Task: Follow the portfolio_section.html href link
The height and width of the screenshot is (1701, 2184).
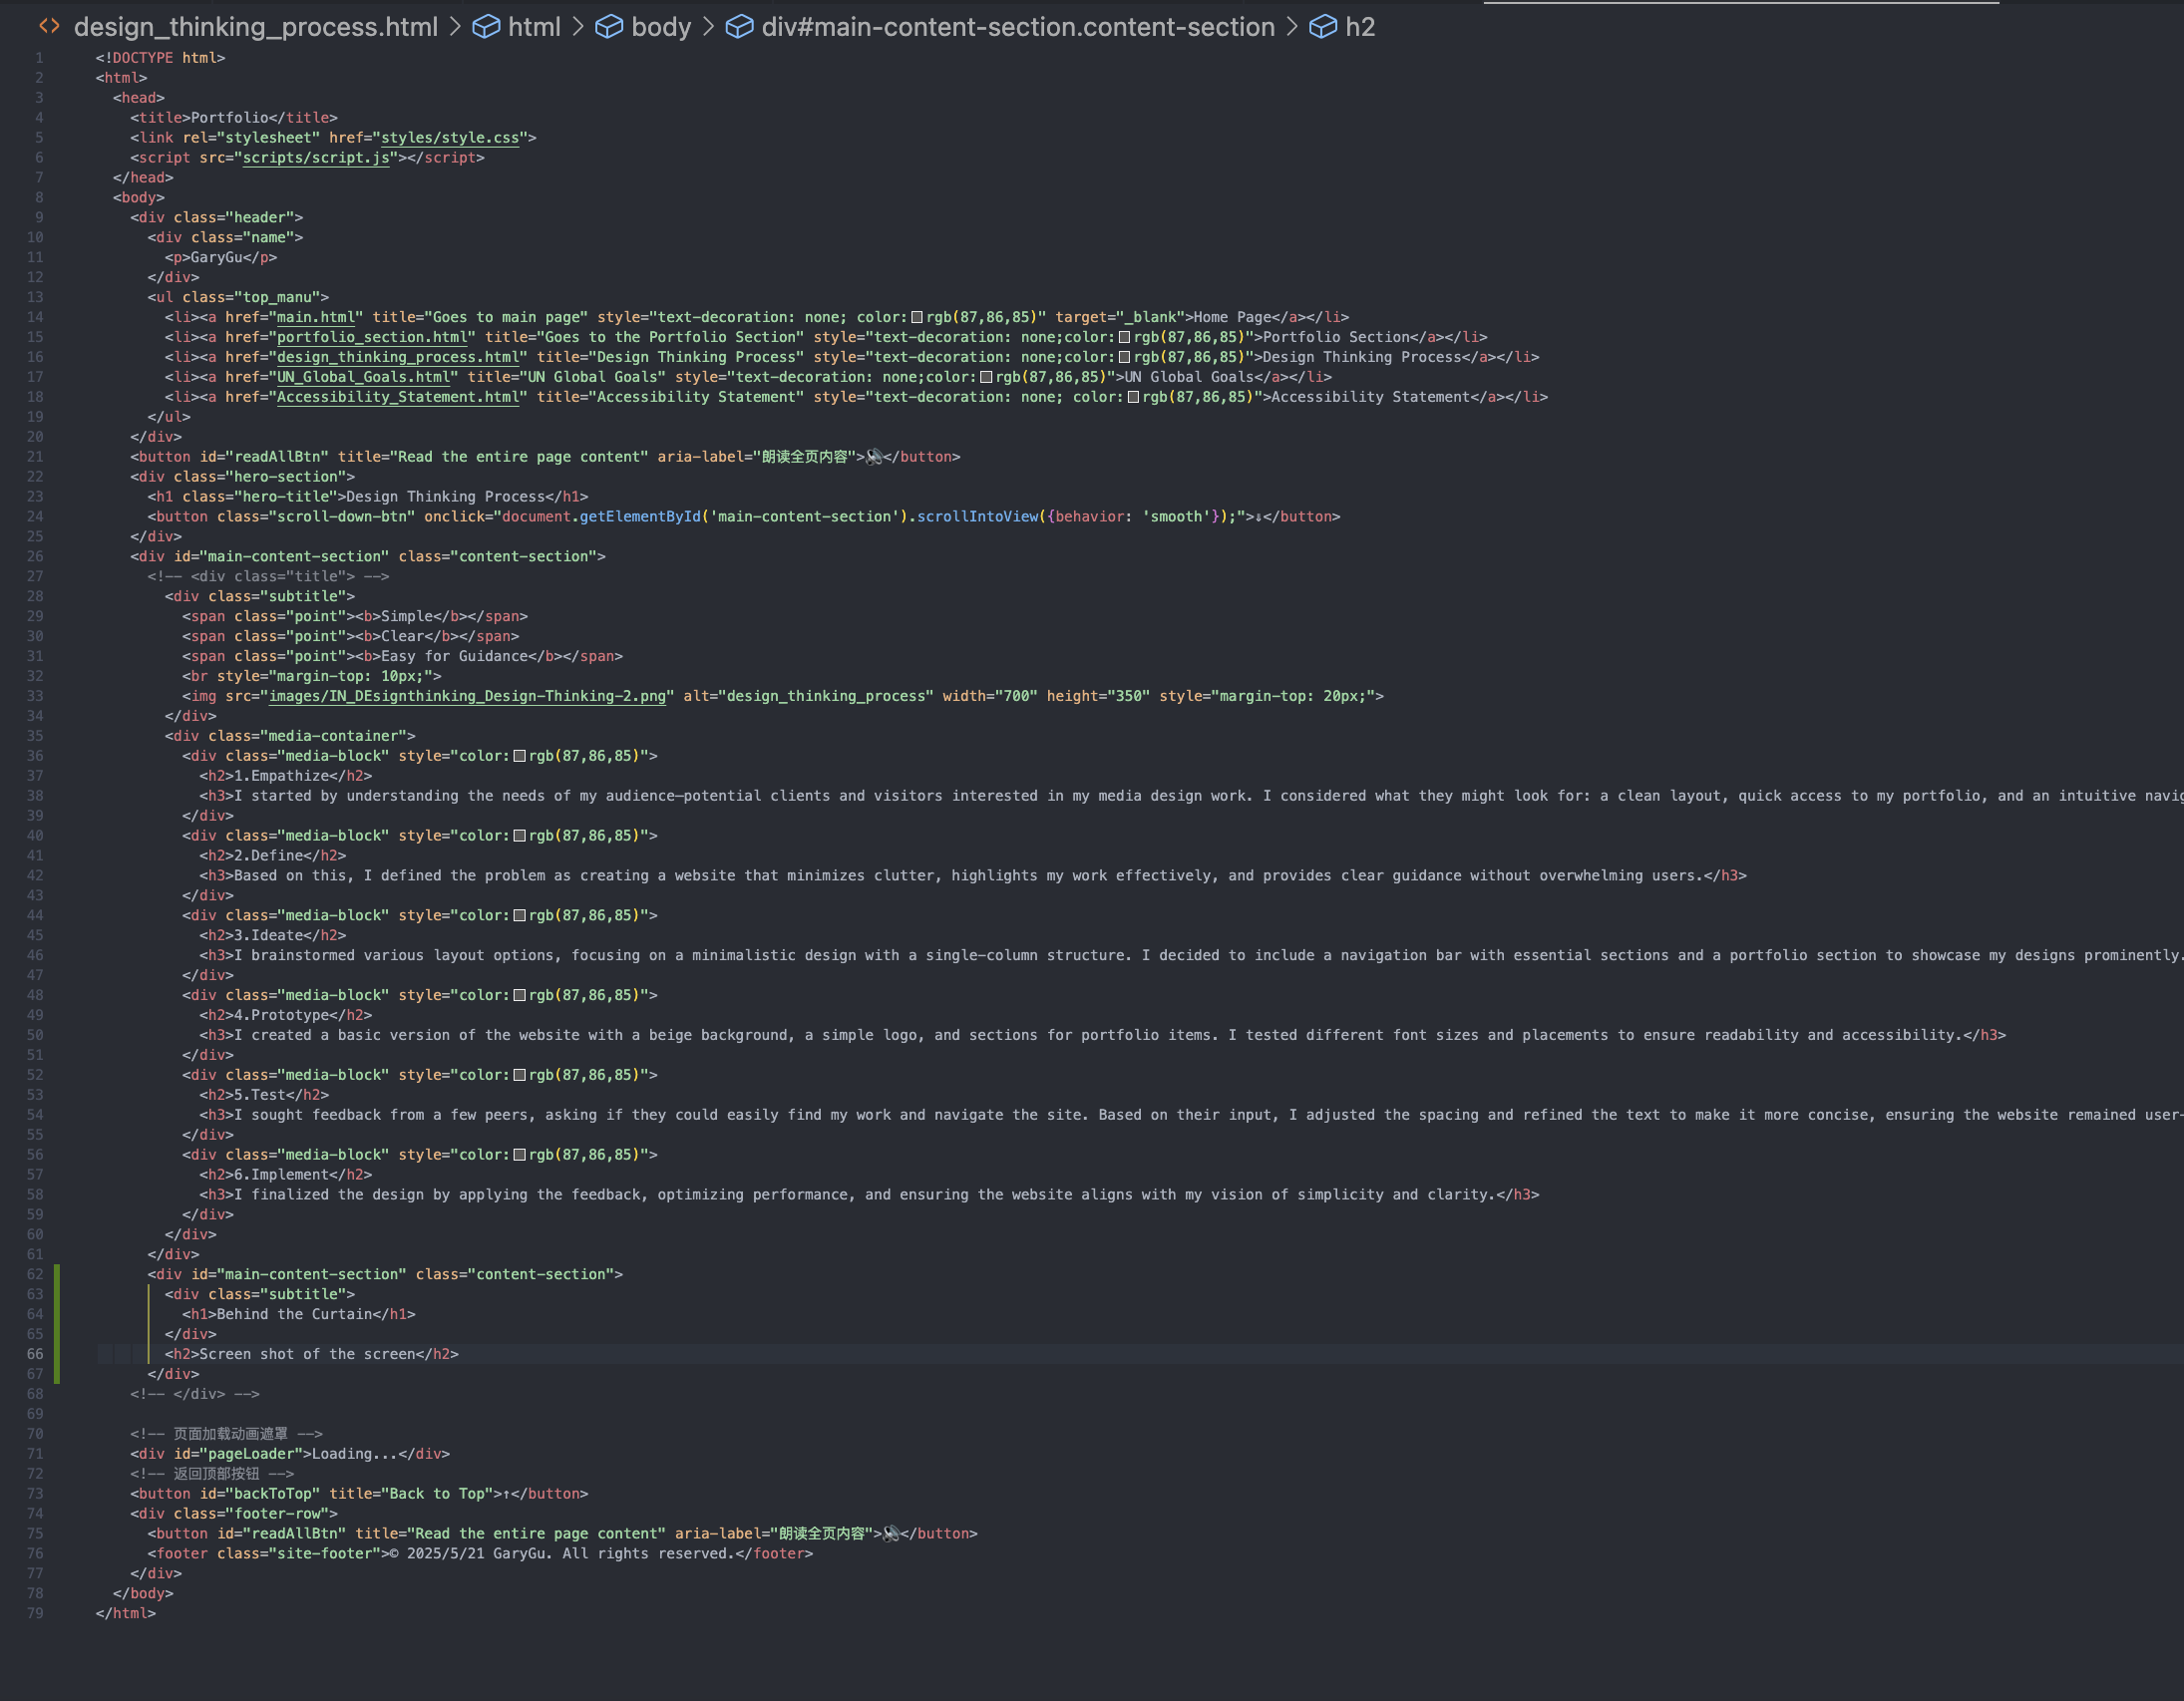Action: [x=372, y=338]
